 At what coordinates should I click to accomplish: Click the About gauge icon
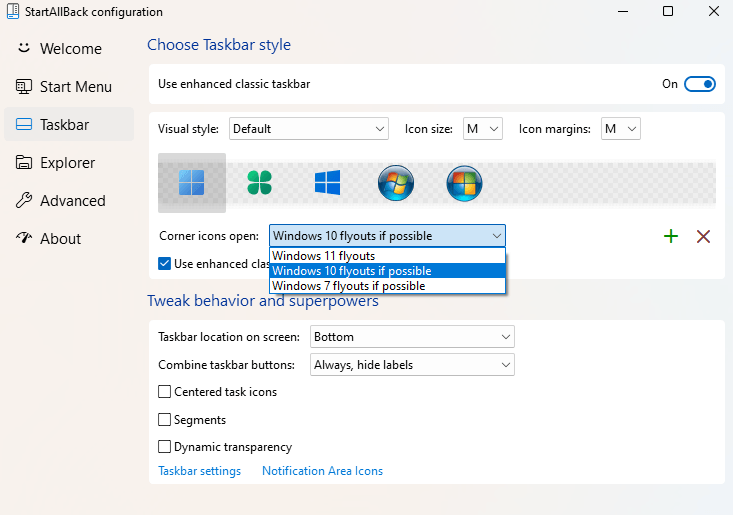(24, 237)
